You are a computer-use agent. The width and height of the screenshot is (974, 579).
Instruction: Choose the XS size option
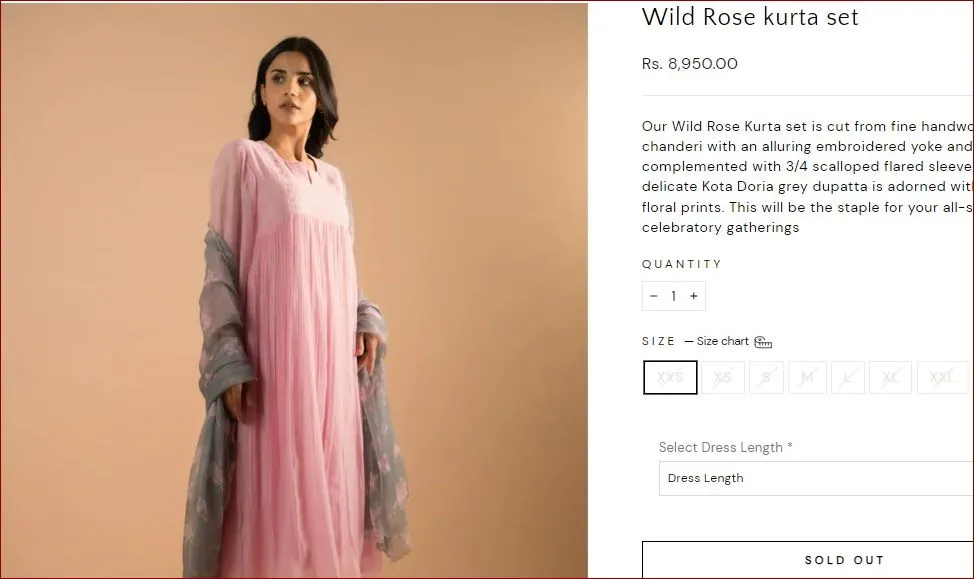[723, 378]
